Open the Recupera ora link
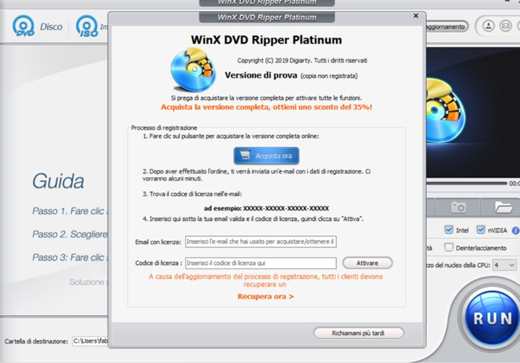 (266, 296)
